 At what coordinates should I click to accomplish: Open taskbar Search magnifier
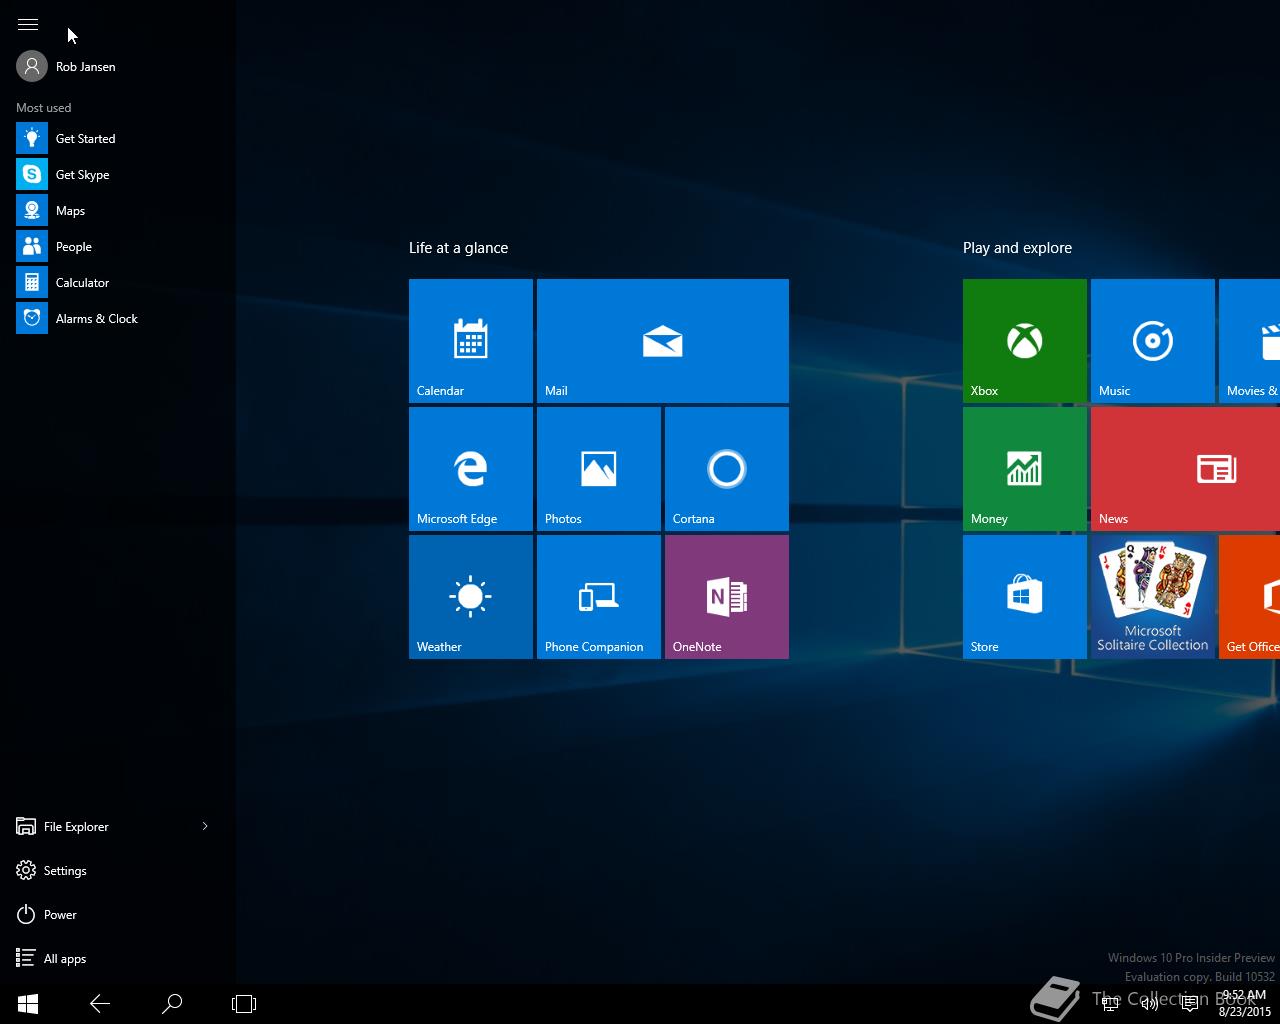[172, 1004]
